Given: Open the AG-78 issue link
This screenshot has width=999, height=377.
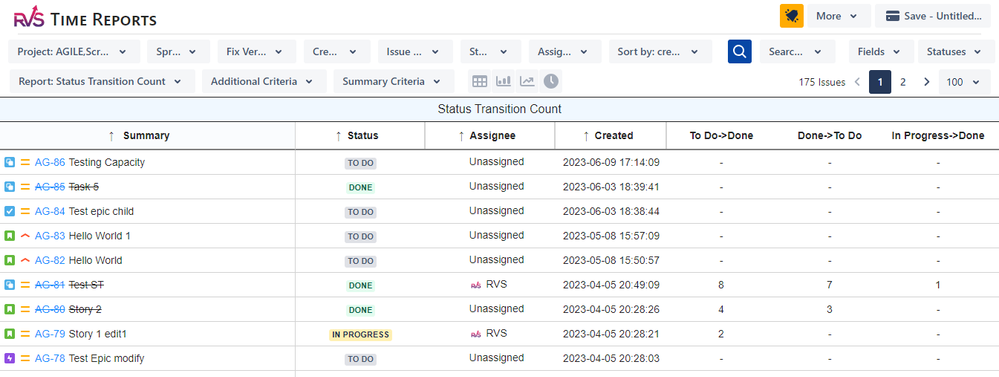Looking at the screenshot, I should click(x=50, y=359).
